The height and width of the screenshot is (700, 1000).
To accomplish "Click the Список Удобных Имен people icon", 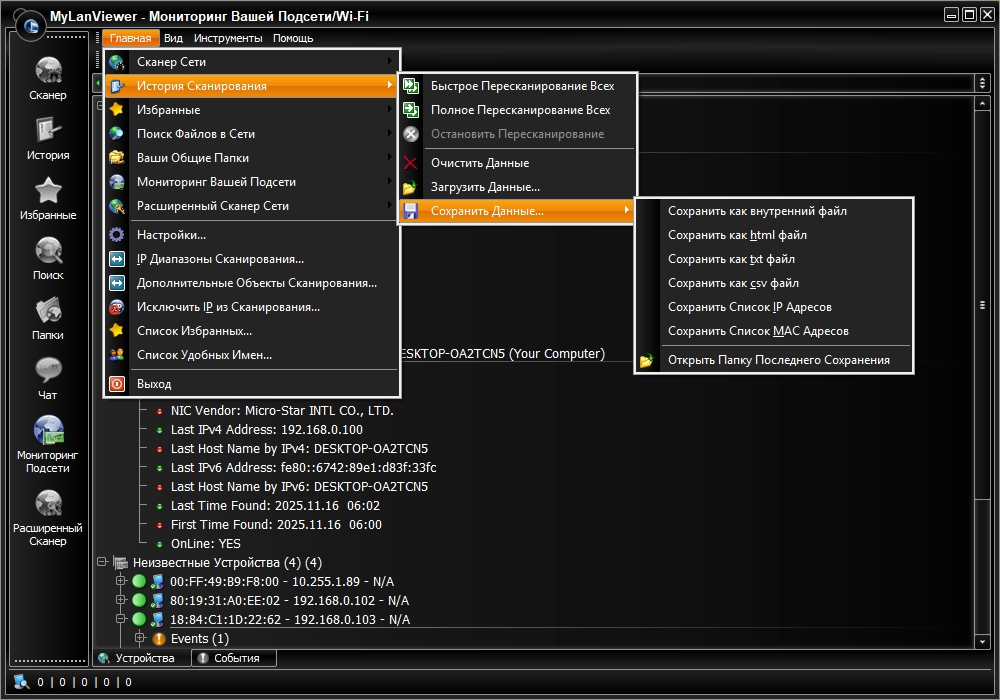I will 117,355.
